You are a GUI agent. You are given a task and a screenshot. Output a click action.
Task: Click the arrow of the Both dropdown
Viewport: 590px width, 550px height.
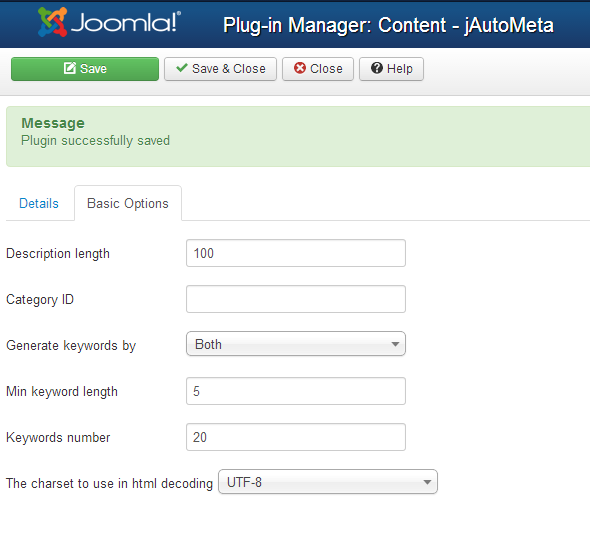coord(395,344)
